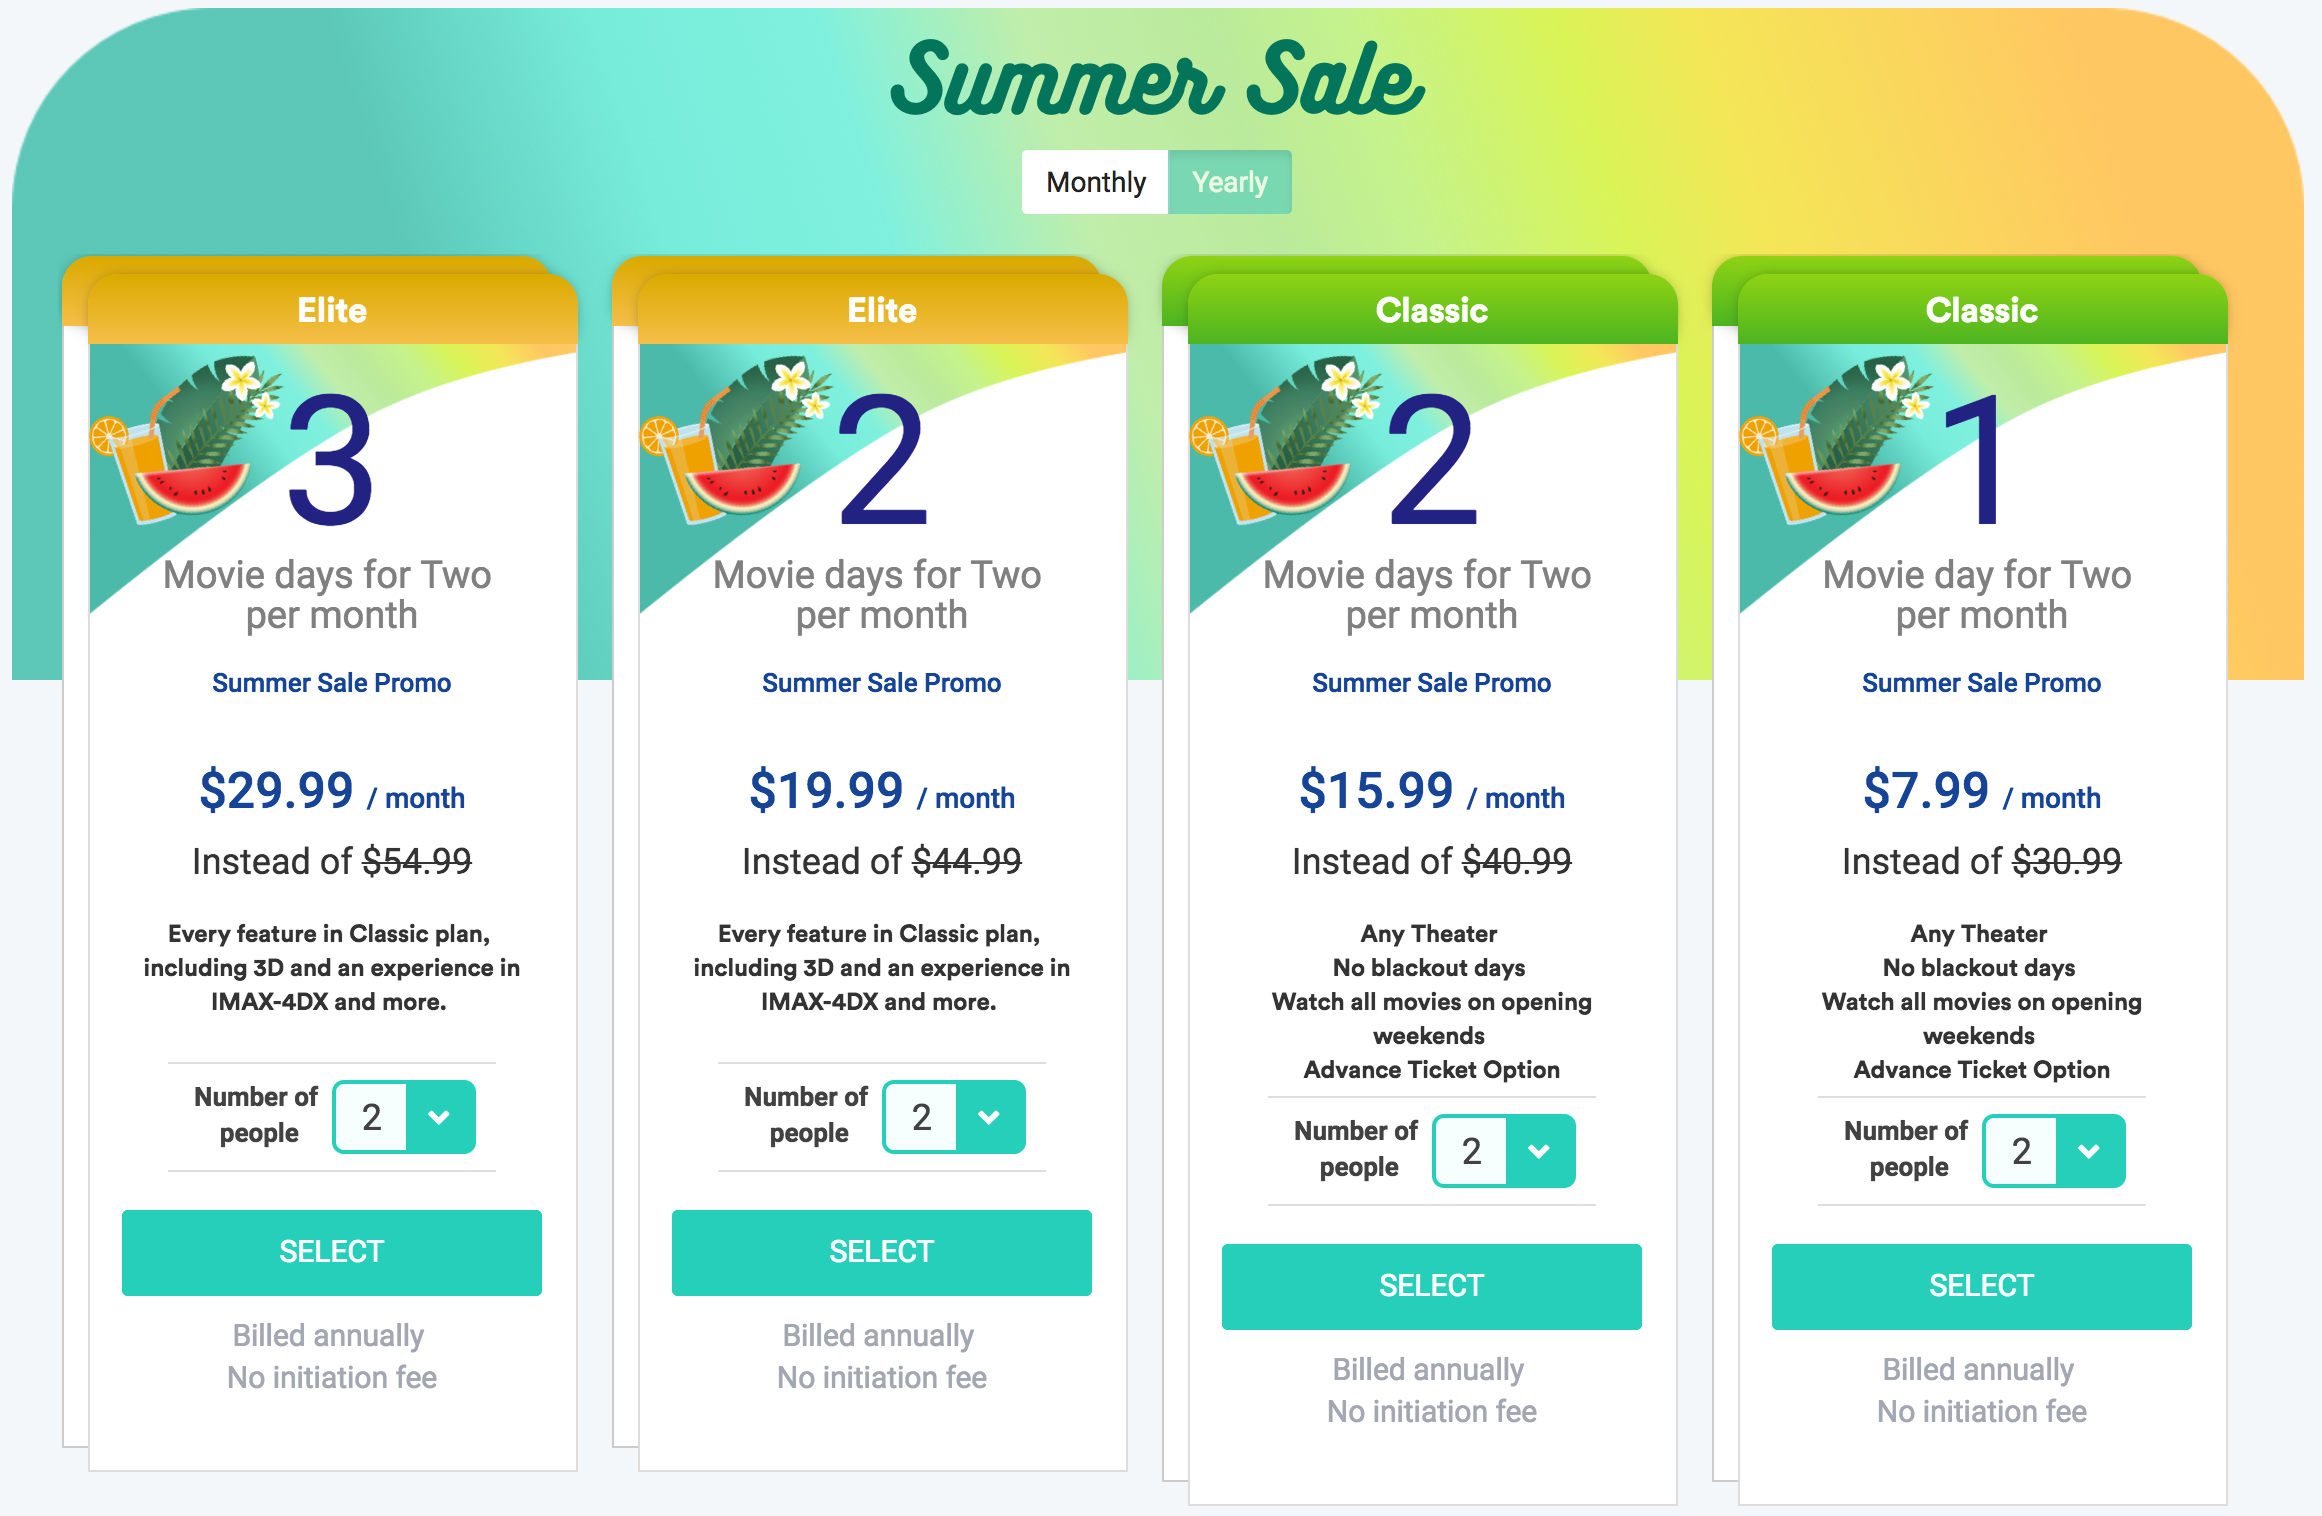Screen dimensions: 2322x1516
Task: Open Summer Sale Promo link on $15.99 card
Action: 1431,683
